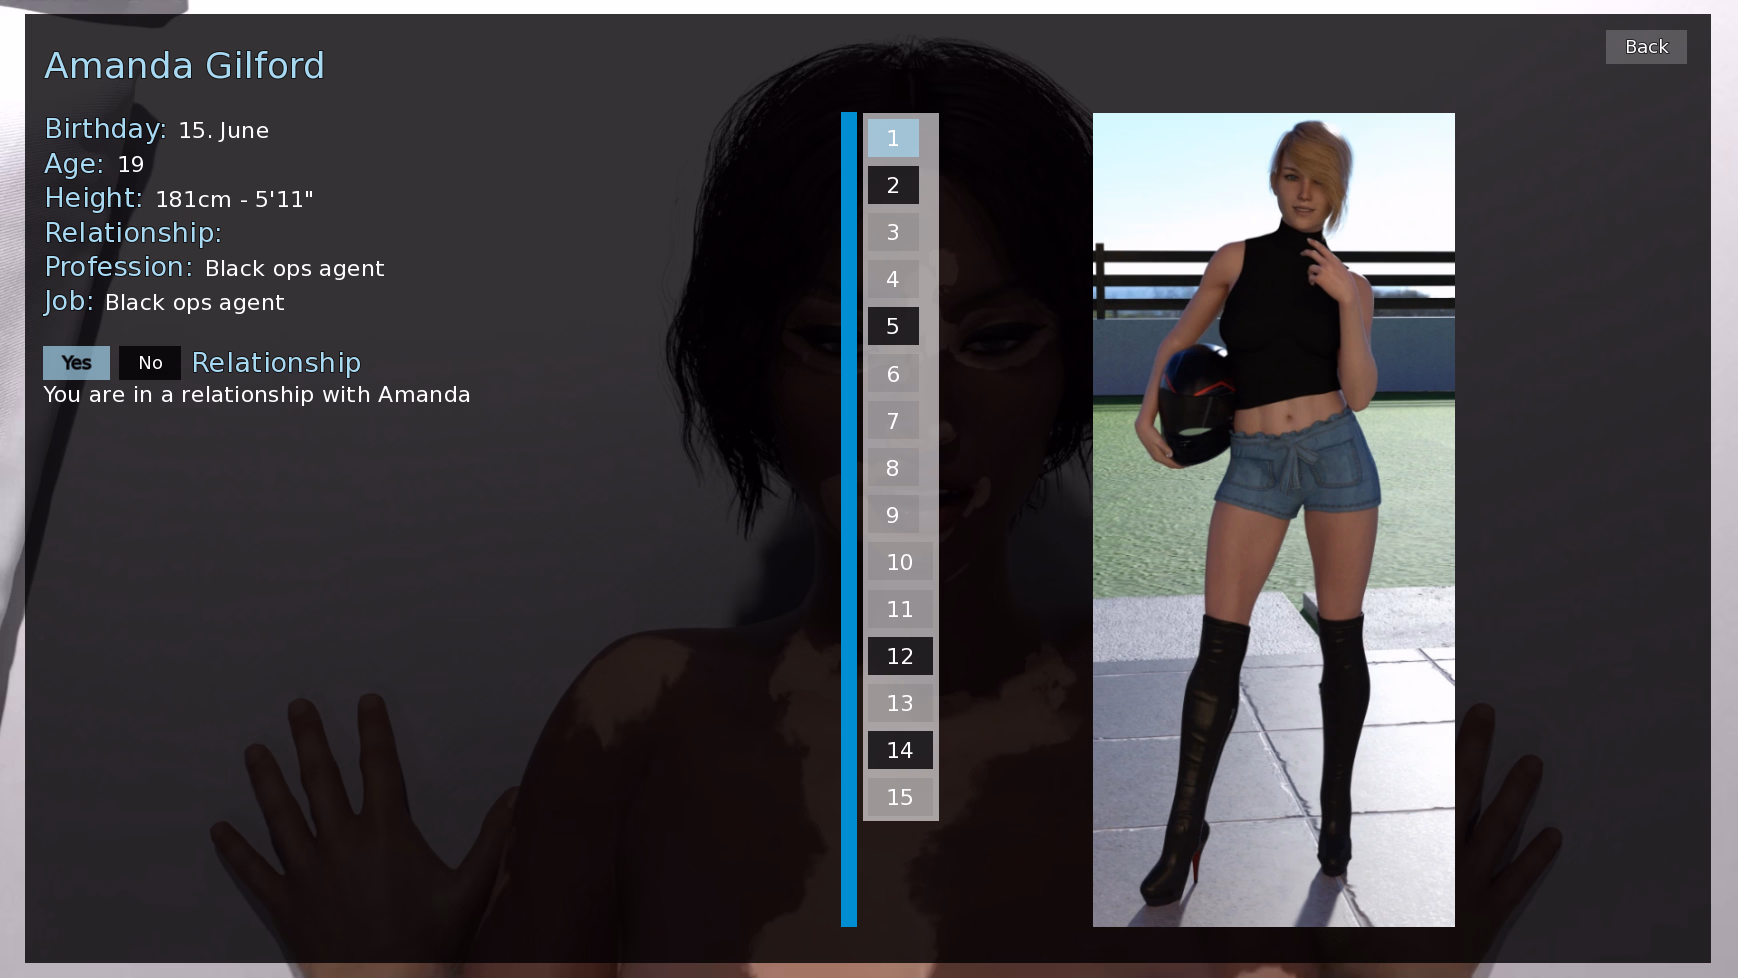Click the blue vertical scrollbar
This screenshot has width=1738, height=978.
tap(849, 519)
